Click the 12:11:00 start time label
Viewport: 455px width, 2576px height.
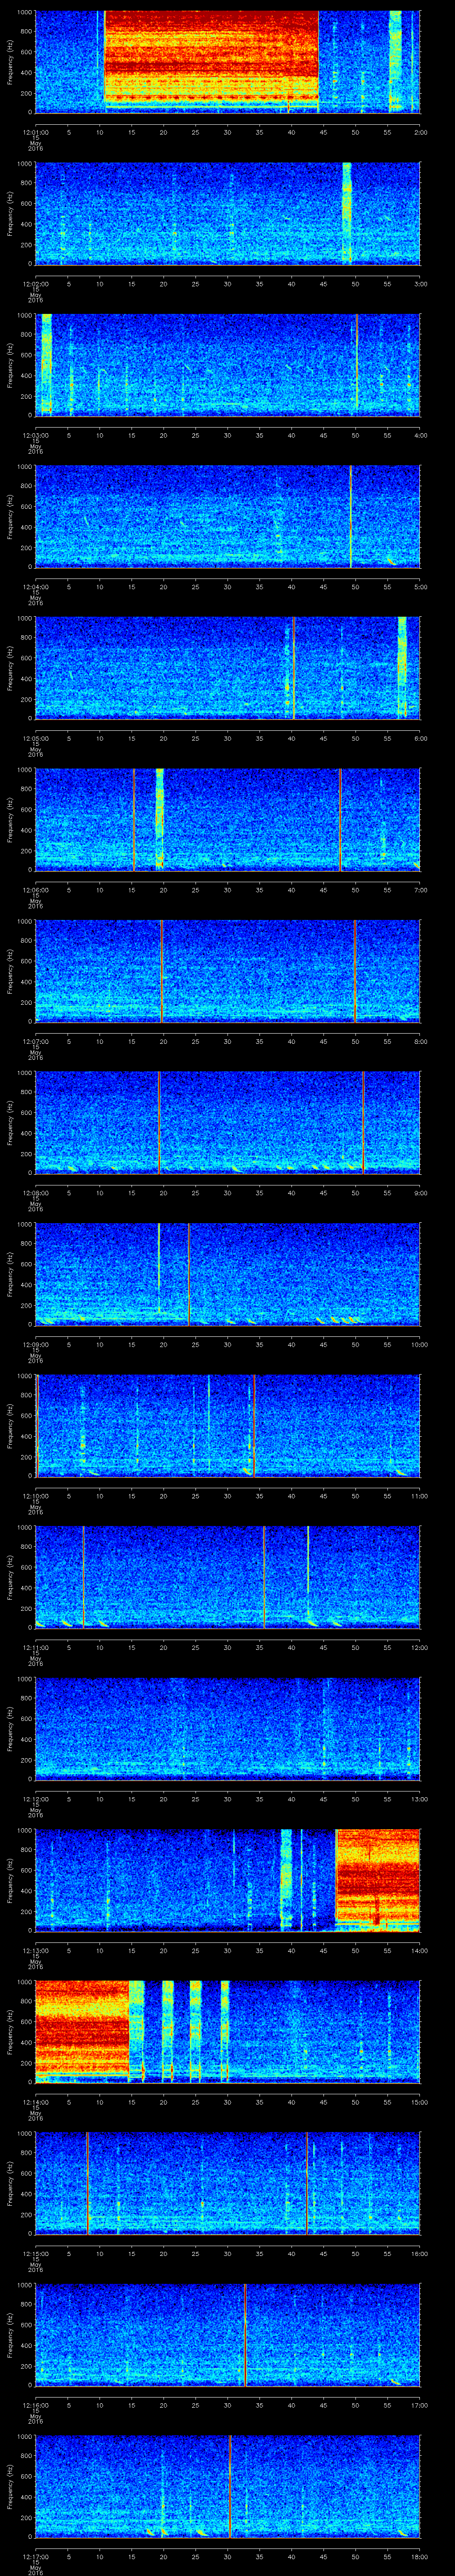click(x=36, y=1647)
